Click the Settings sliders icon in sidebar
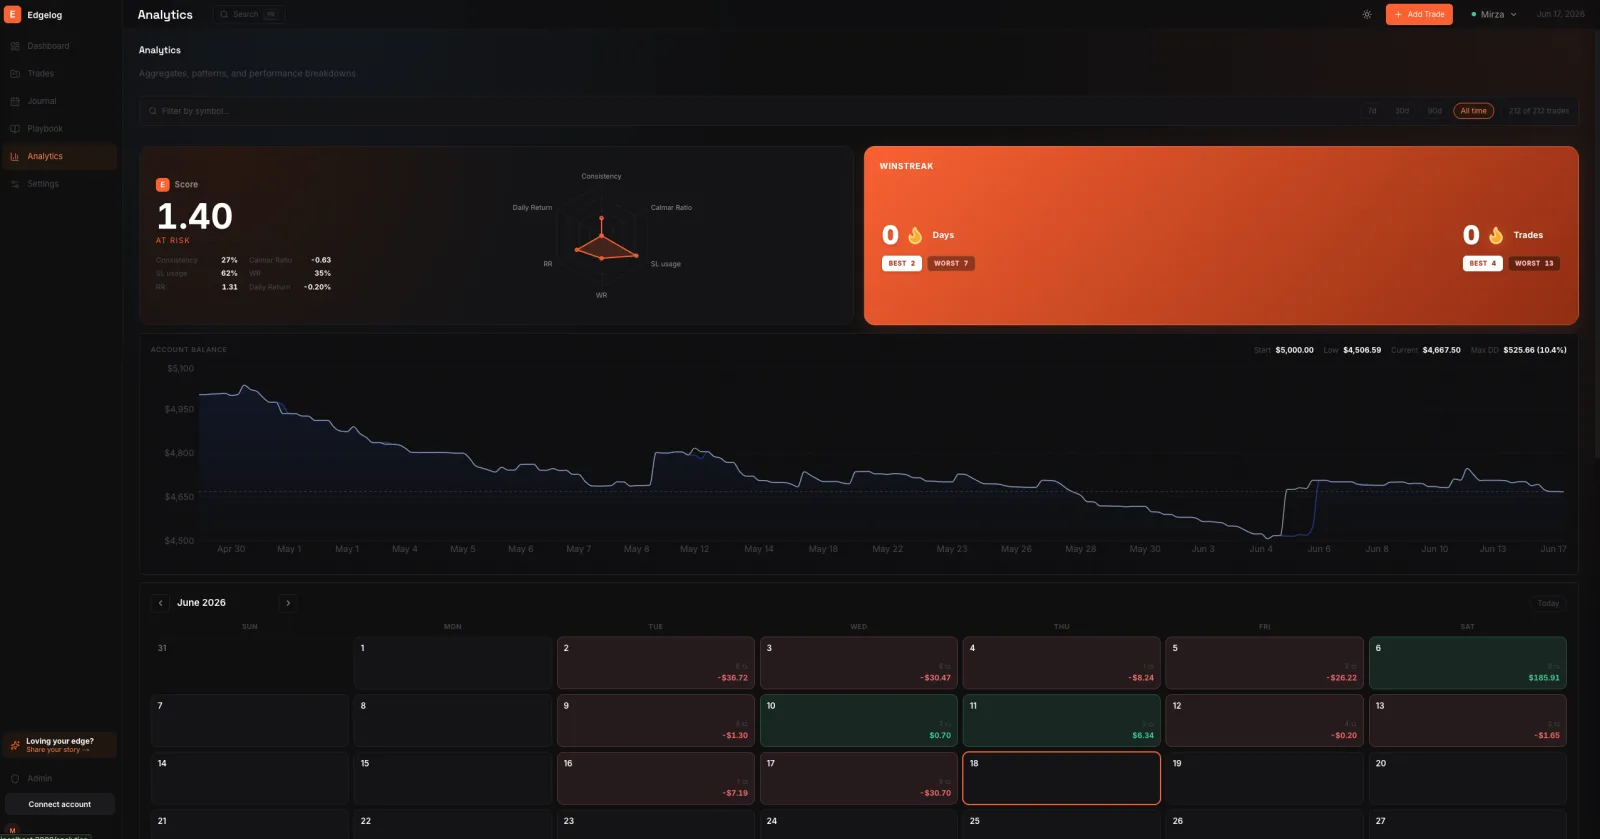The height and width of the screenshot is (839, 1600). click(x=15, y=184)
